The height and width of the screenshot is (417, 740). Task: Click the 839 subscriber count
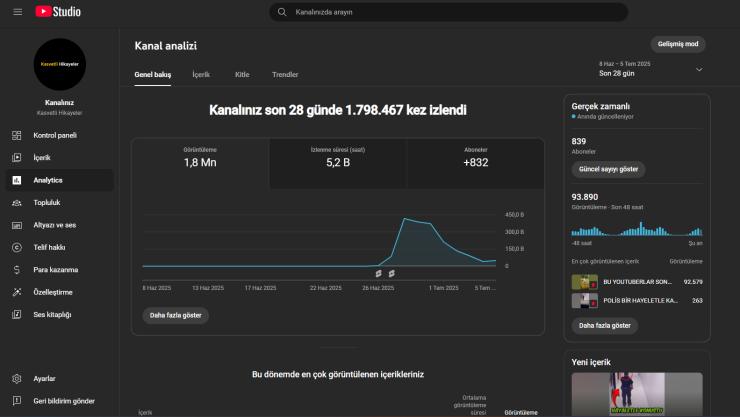tap(579, 141)
